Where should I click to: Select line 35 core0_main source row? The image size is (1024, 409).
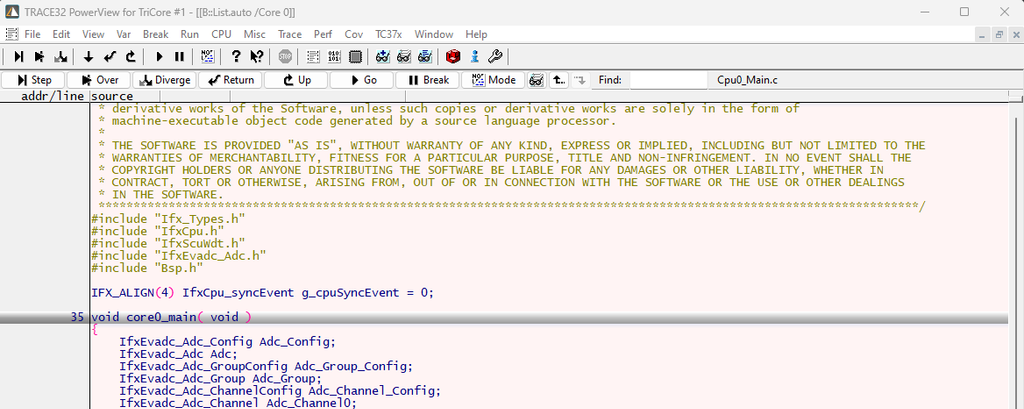click(400, 317)
